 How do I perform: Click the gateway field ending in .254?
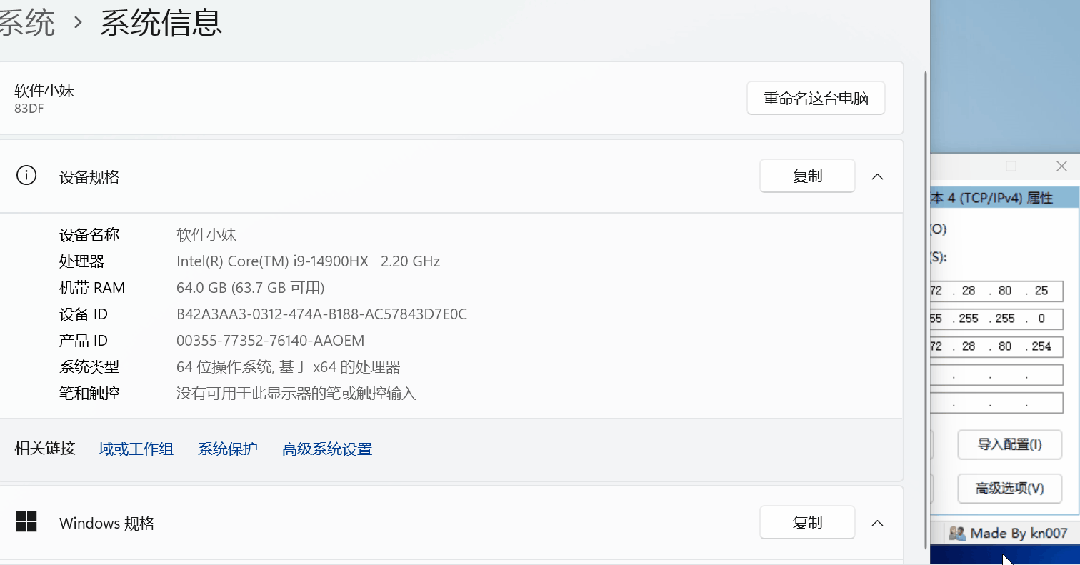pyautogui.click(x=996, y=347)
